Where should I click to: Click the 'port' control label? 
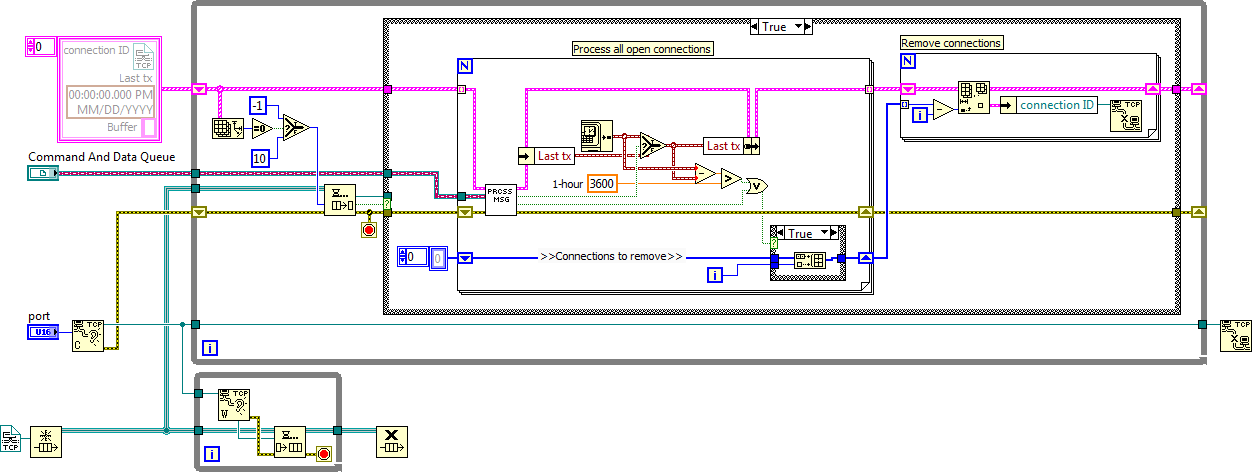click(x=38, y=316)
